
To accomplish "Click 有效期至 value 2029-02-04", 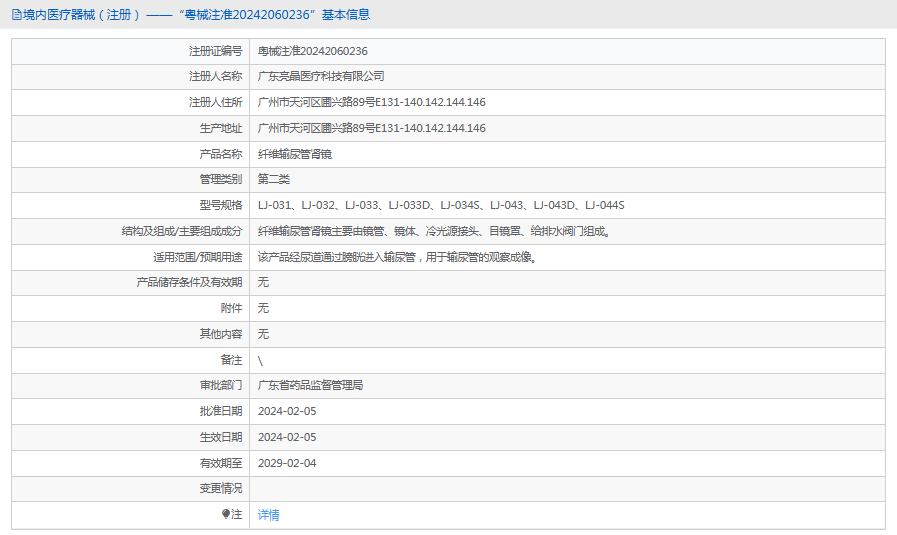I will 287,463.
